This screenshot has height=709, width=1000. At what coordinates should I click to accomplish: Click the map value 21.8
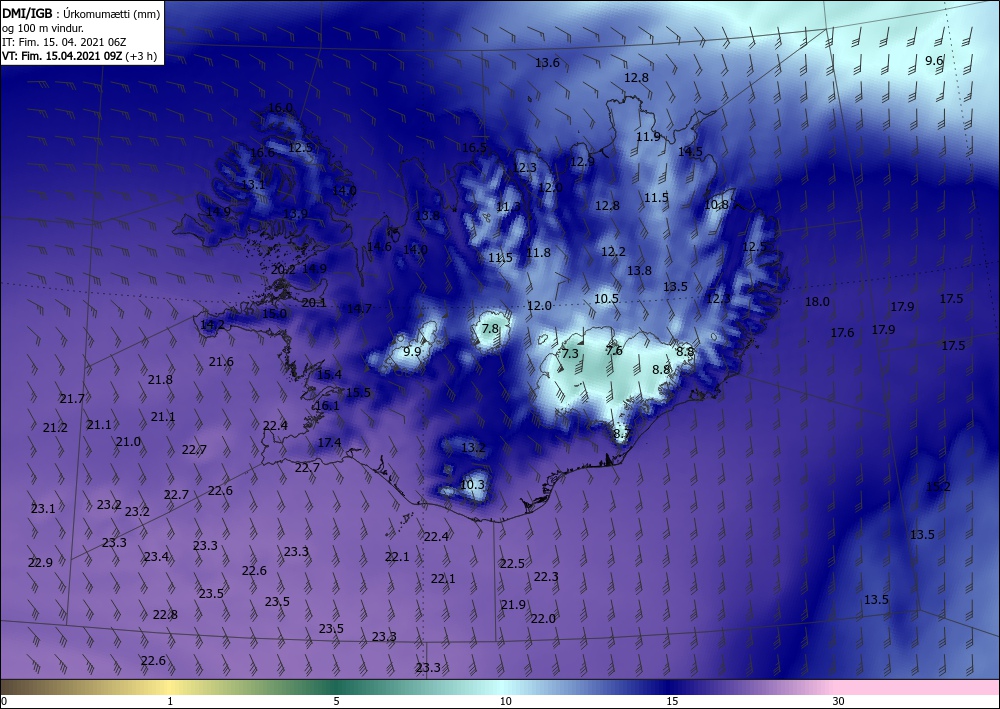[x=160, y=380]
